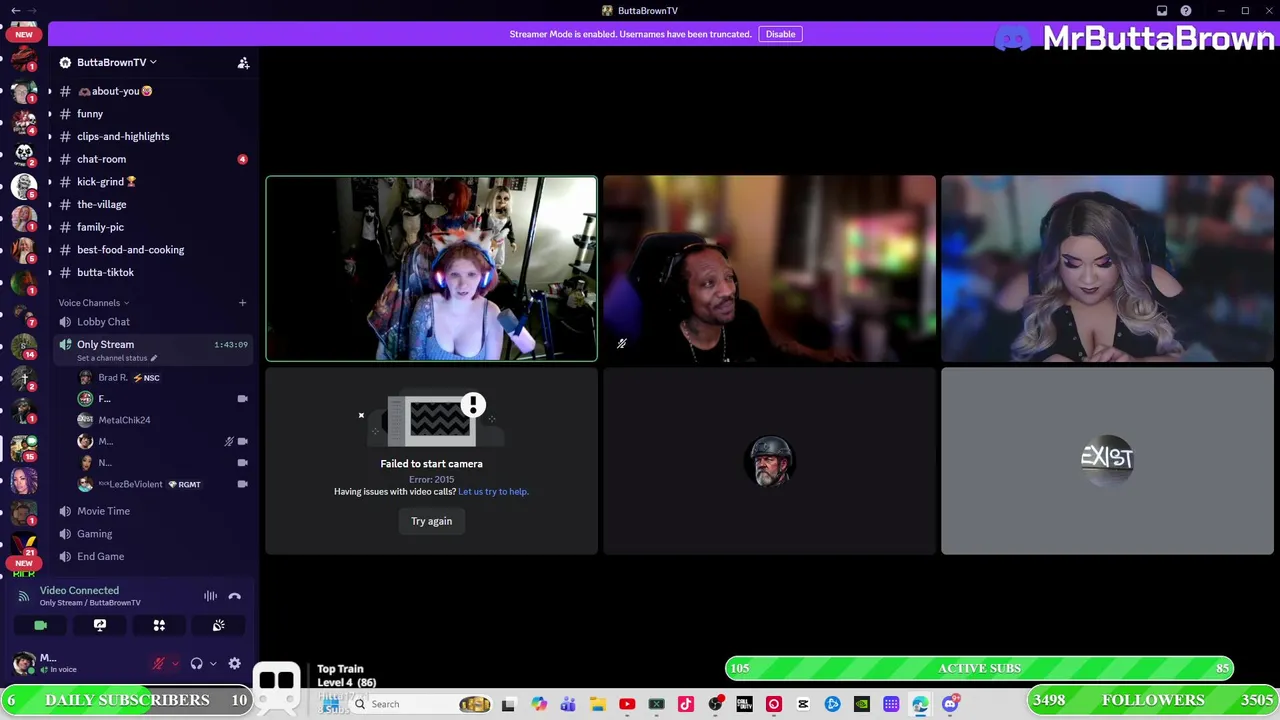Viewport: 1280px width, 720px height.
Task: Open TikTok from the taskbar
Action: [x=686, y=704]
